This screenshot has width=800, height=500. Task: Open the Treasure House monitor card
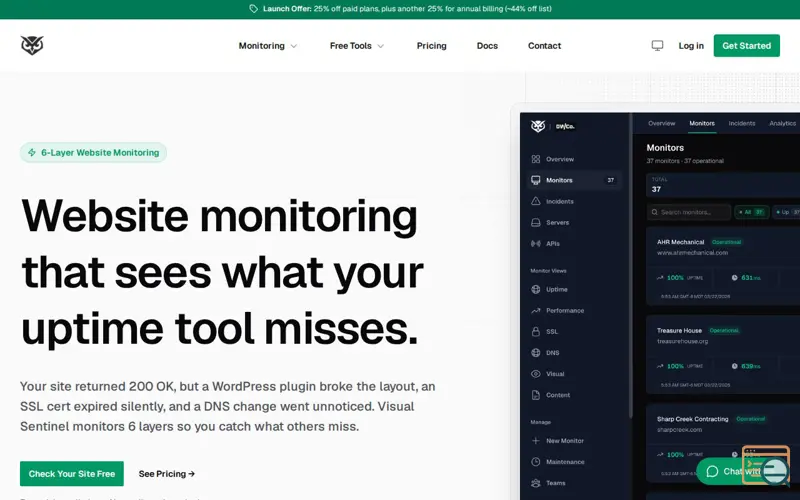[x=723, y=354]
